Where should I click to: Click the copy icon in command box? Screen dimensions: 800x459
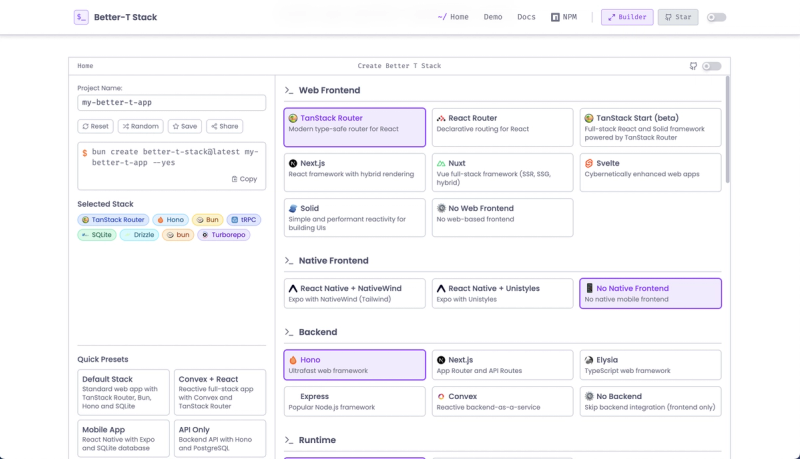[234, 179]
